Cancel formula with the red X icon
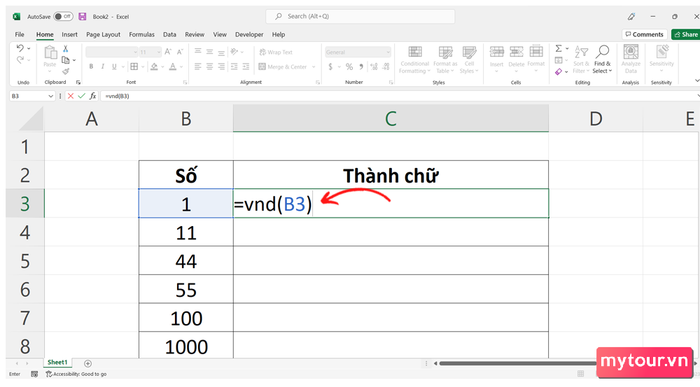The width and height of the screenshot is (700, 387). coord(71,96)
